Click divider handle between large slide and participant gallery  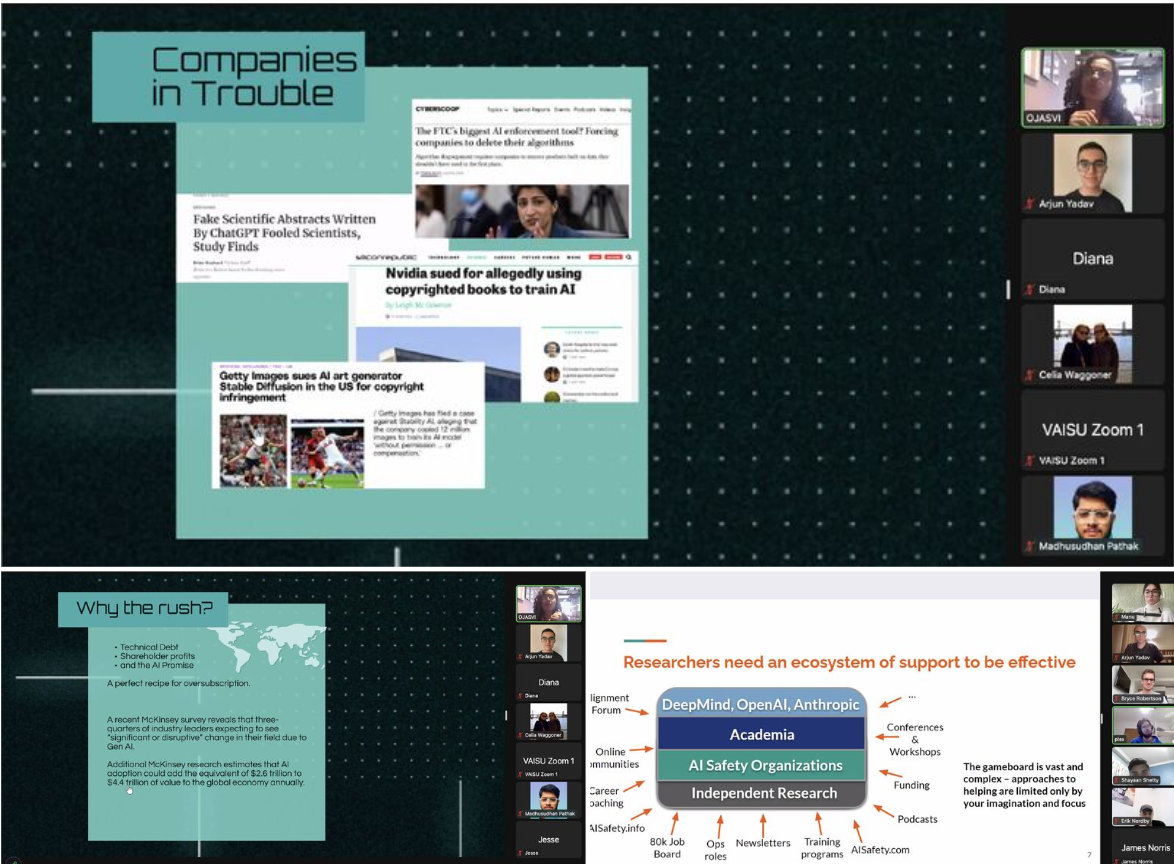[x=1007, y=290]
